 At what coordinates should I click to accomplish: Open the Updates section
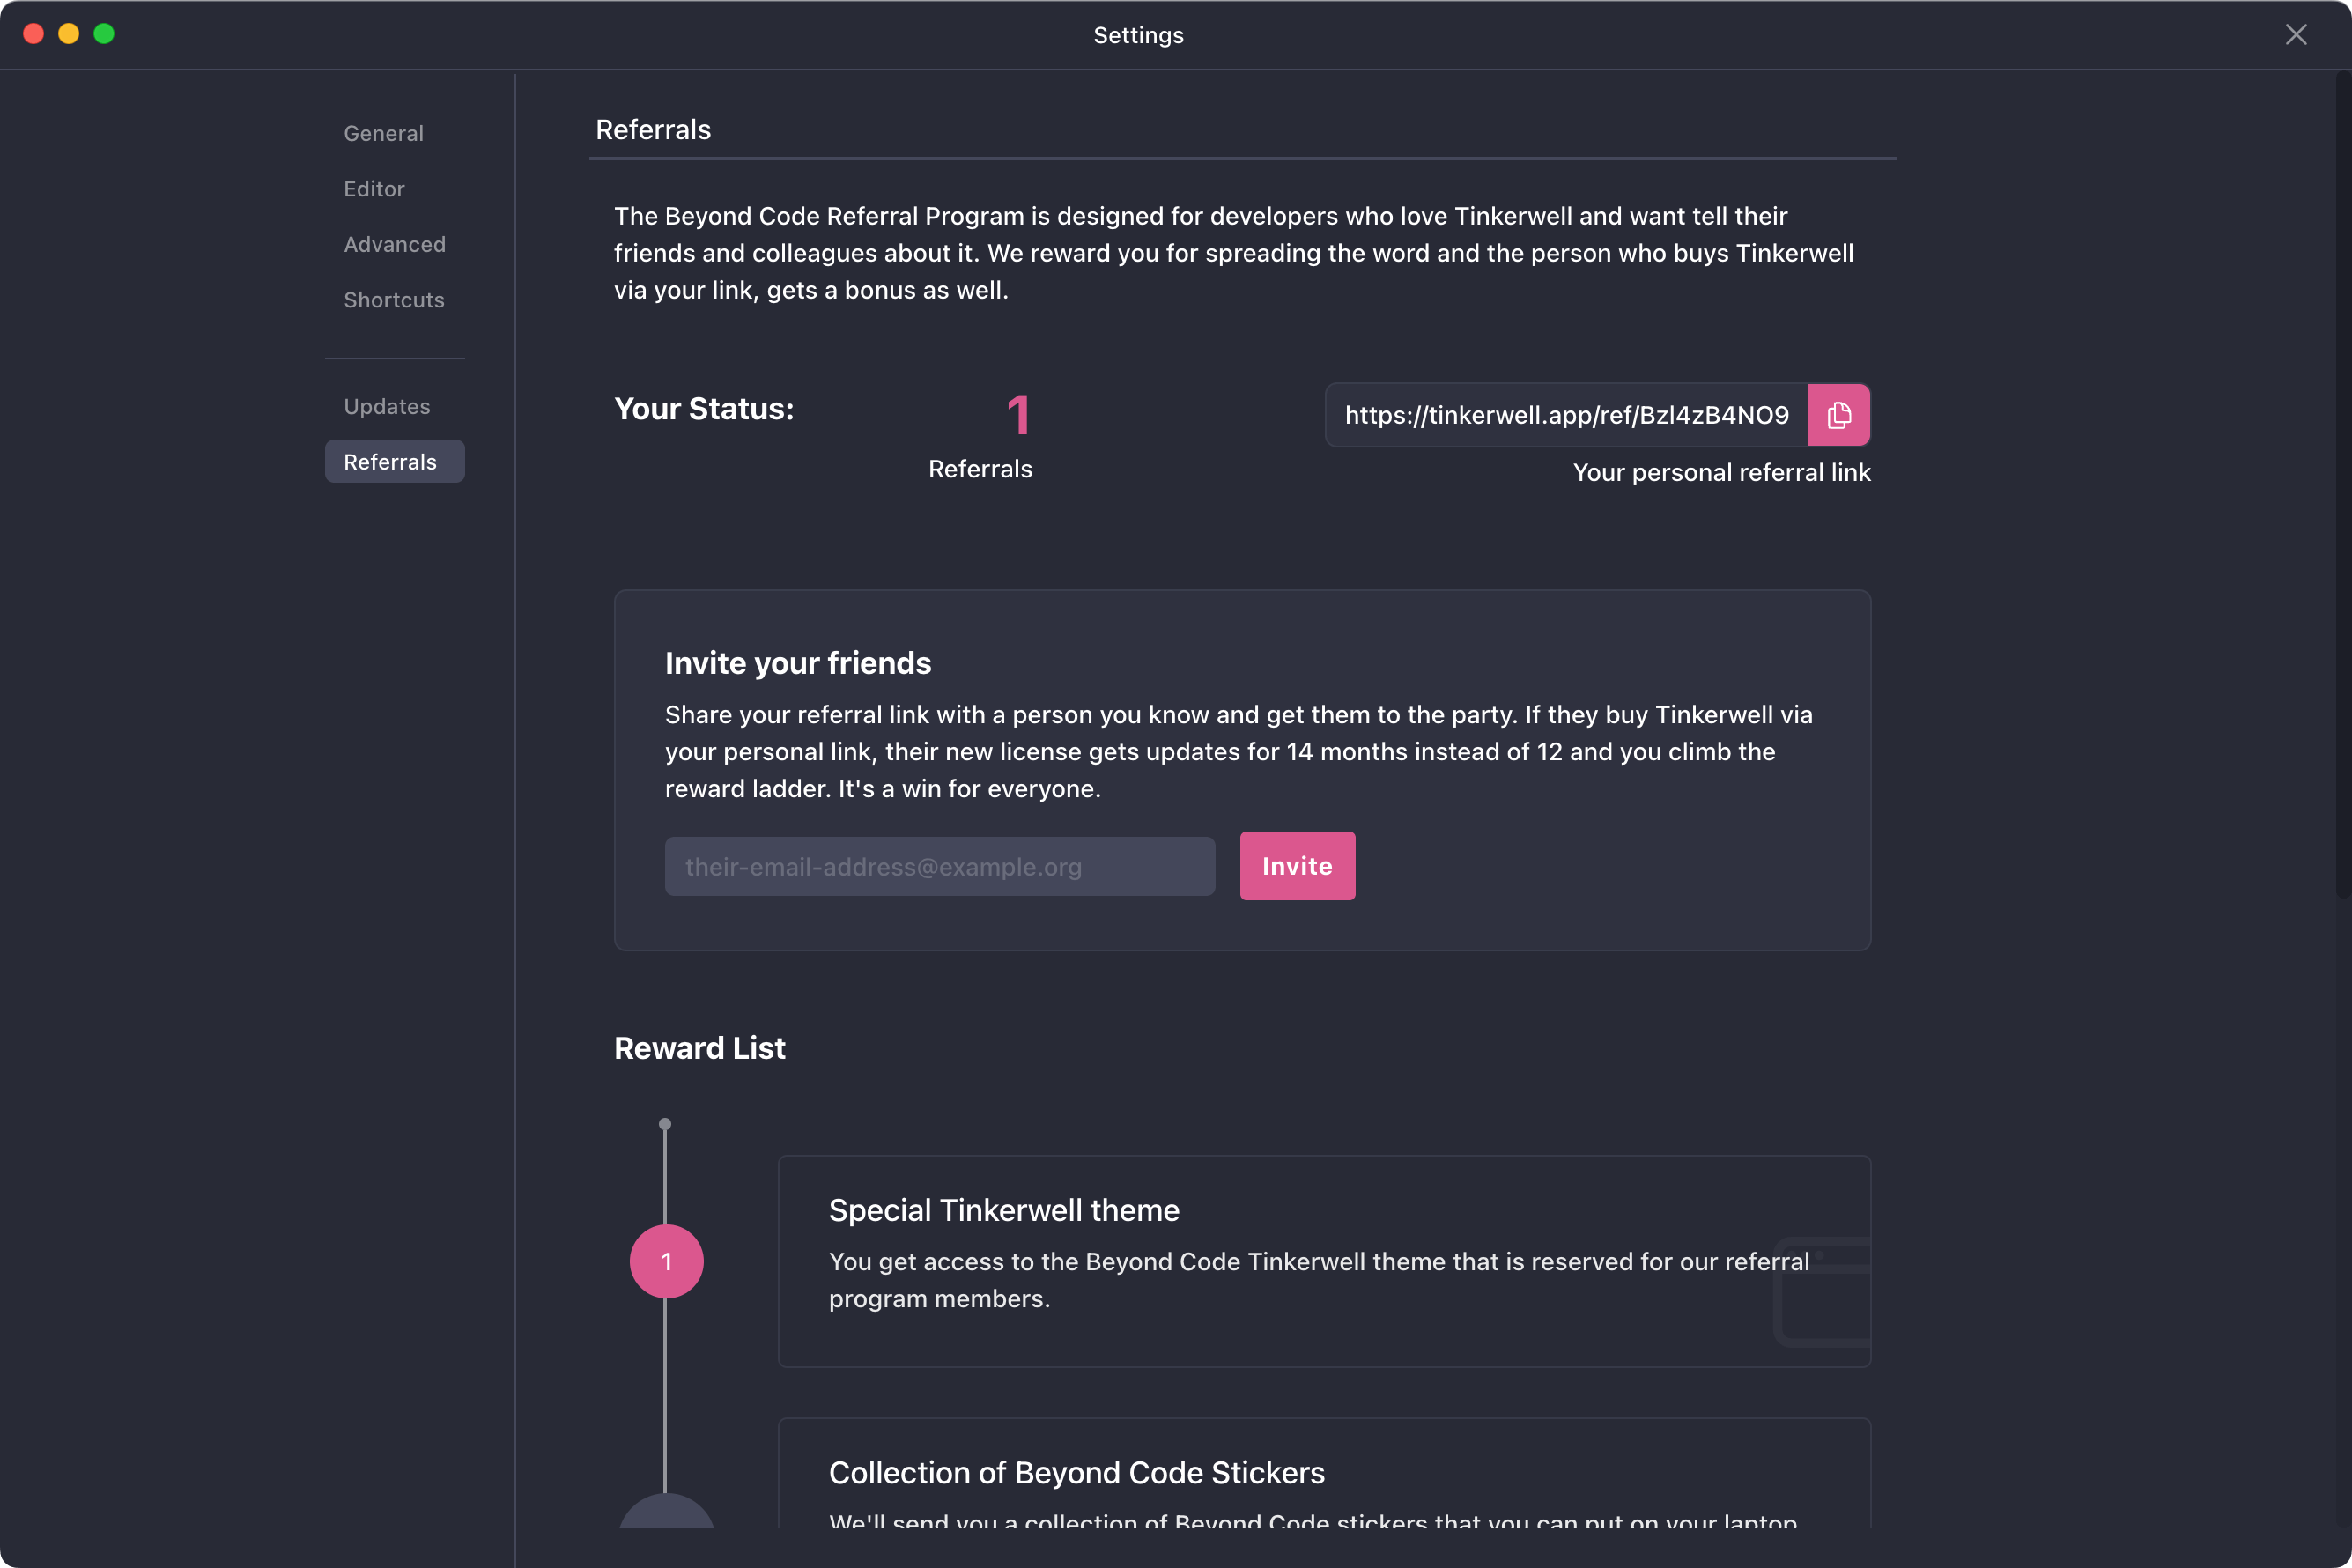tap(387, 406)
